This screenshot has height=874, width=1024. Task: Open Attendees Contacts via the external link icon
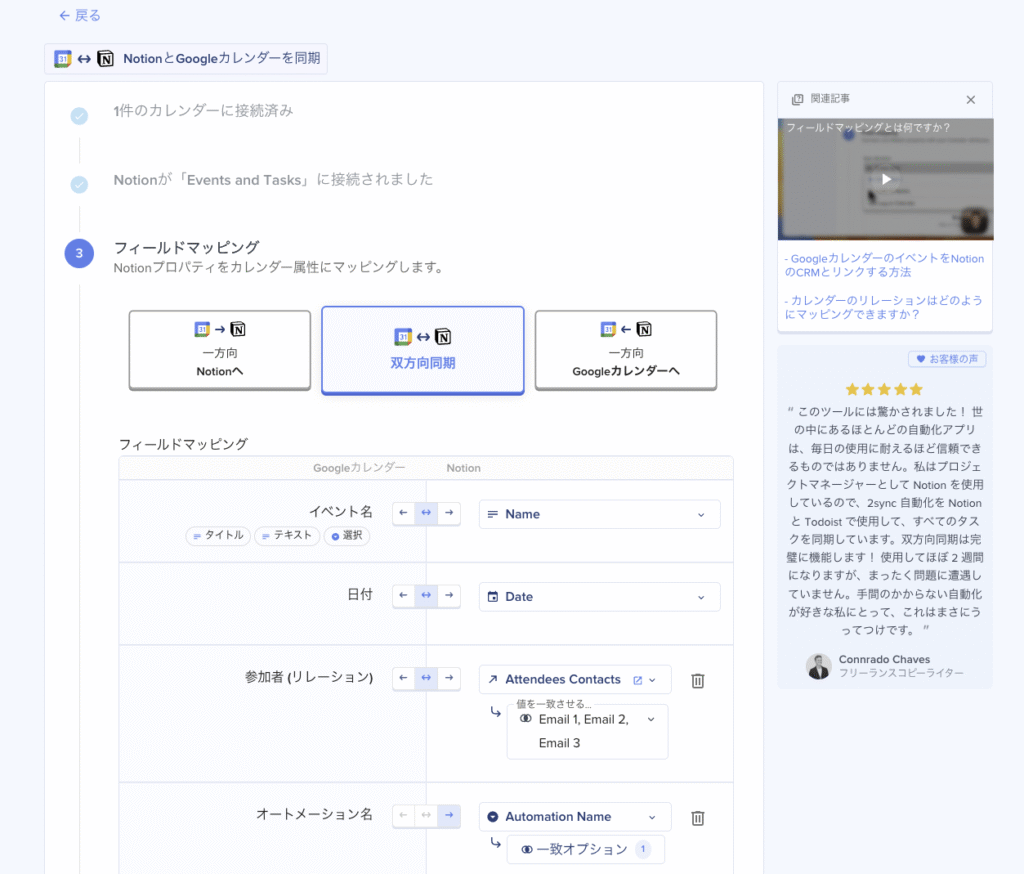click(x=637, y=679)
